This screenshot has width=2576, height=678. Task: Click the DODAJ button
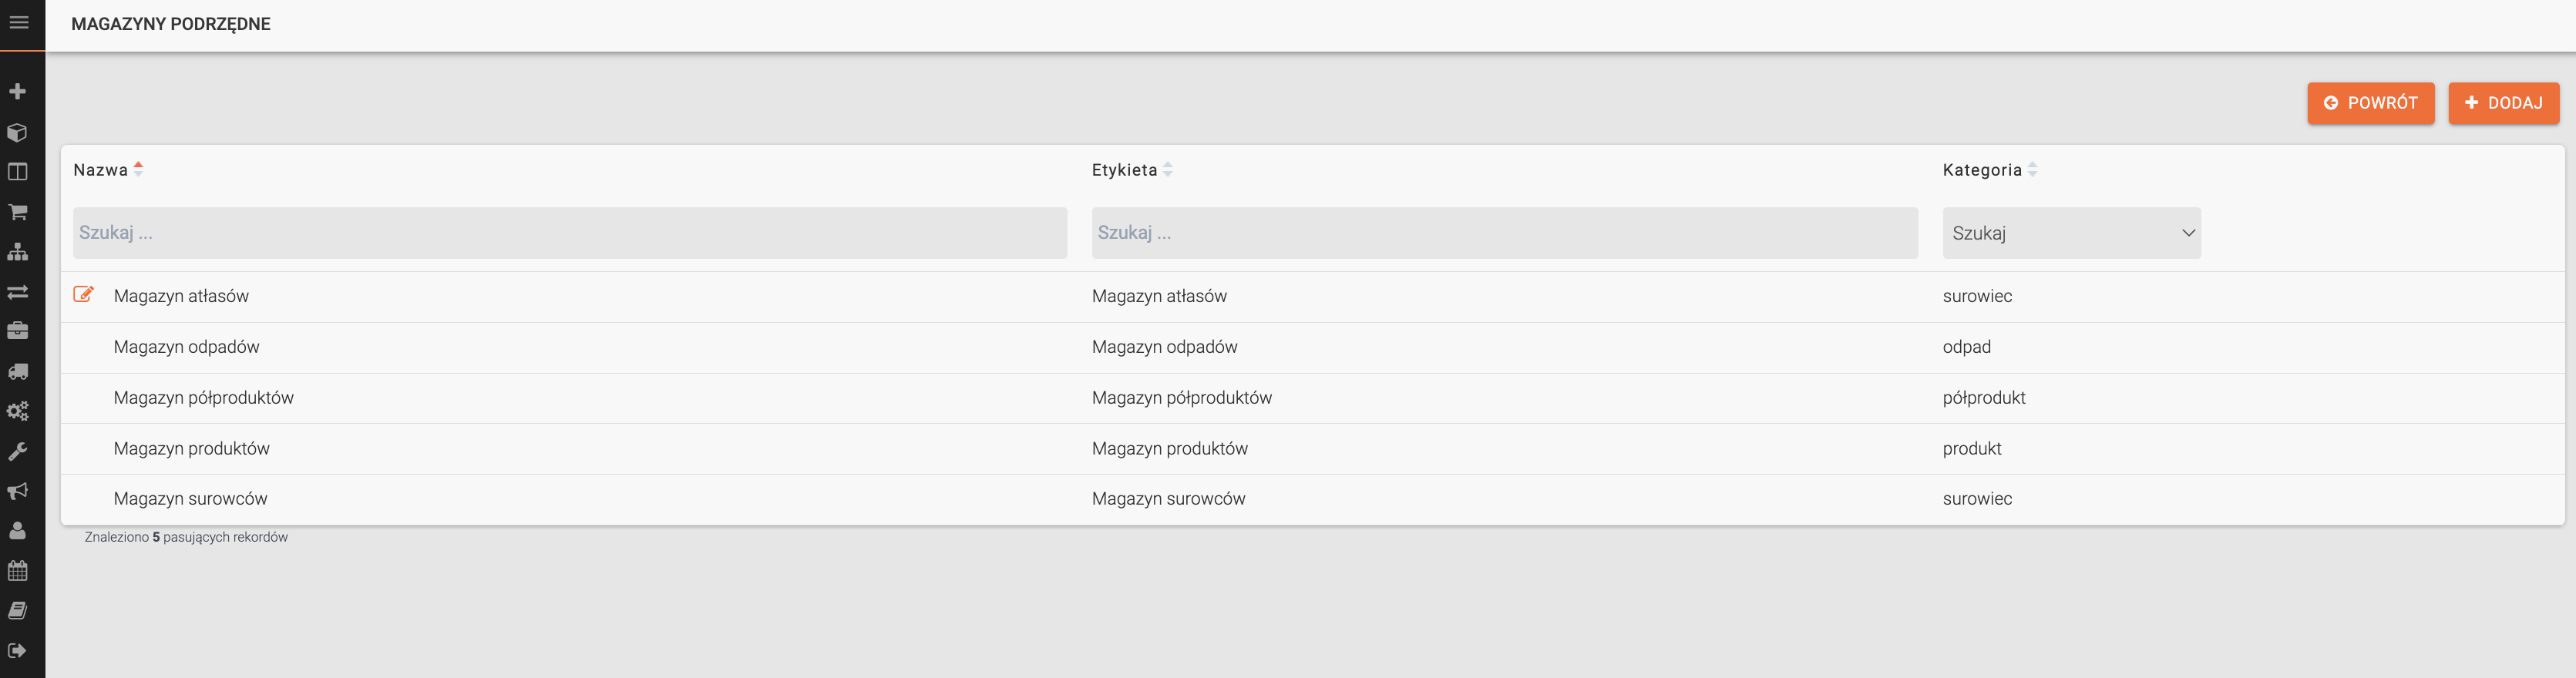click(x=2503, y=103)
